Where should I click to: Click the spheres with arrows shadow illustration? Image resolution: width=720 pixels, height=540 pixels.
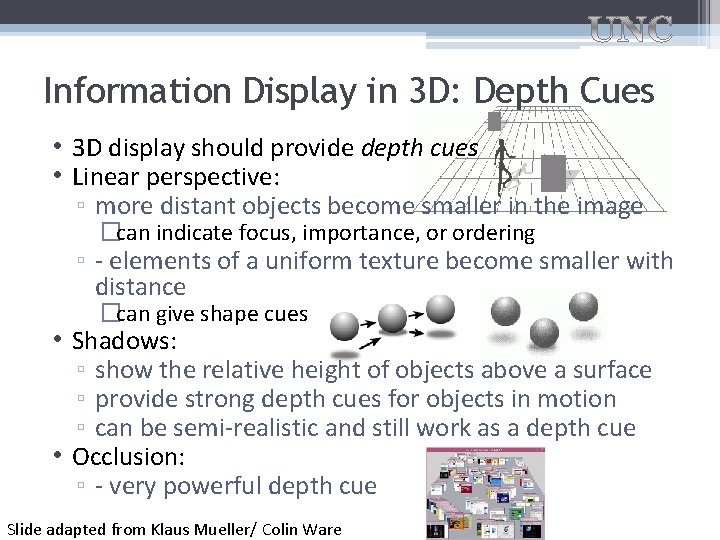point(393,325)
